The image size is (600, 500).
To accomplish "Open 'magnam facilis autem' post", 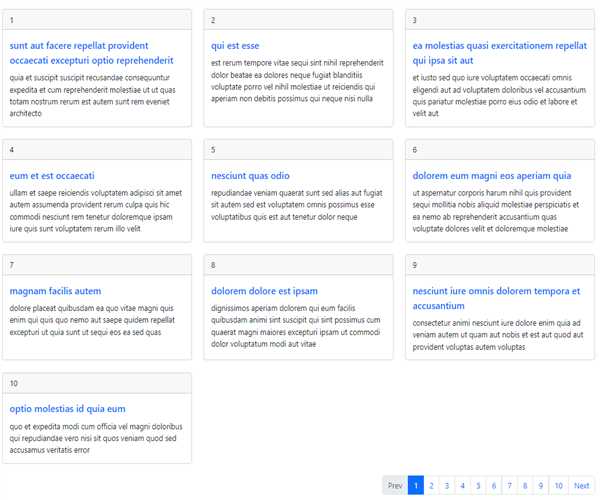I will [55, 291].
